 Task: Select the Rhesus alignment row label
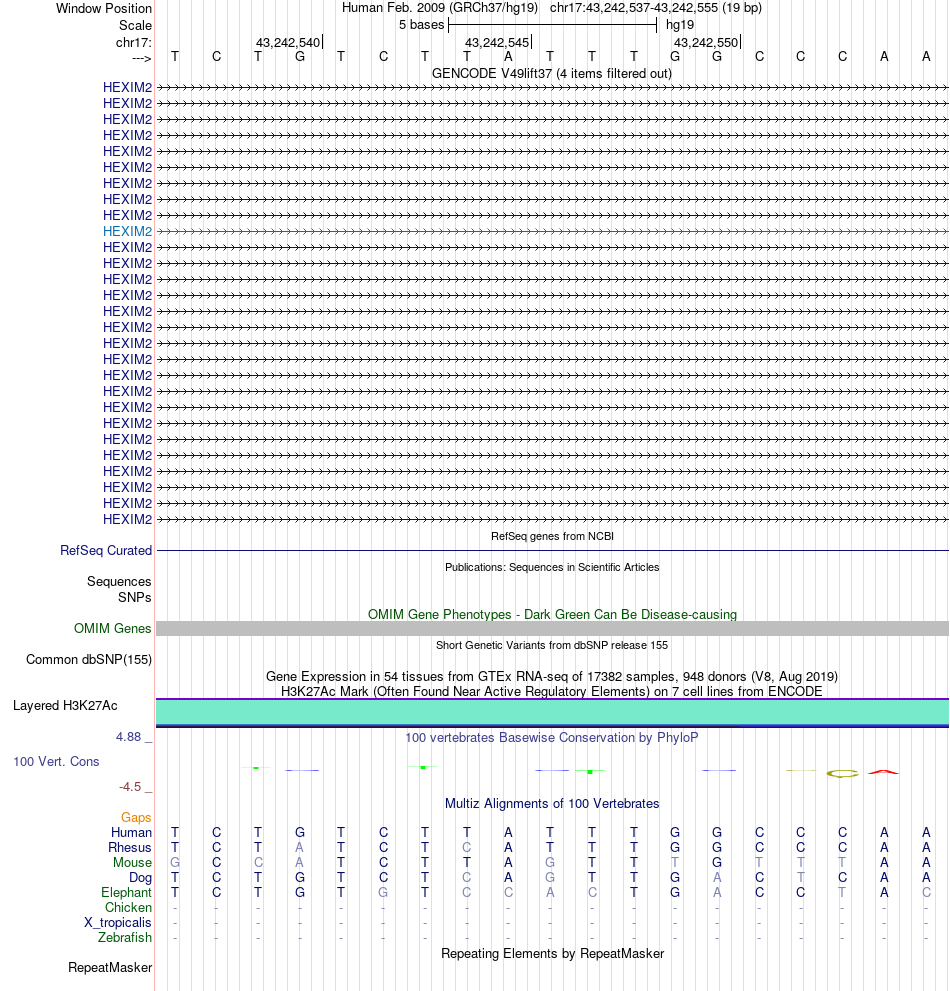(130, 848)
